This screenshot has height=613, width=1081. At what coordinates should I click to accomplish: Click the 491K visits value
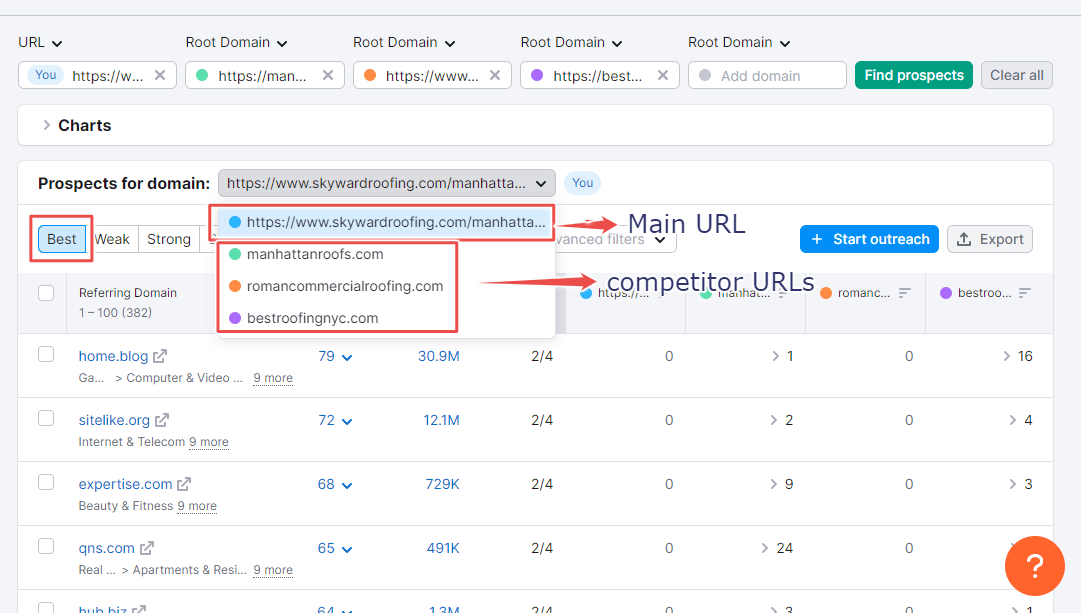443,548
